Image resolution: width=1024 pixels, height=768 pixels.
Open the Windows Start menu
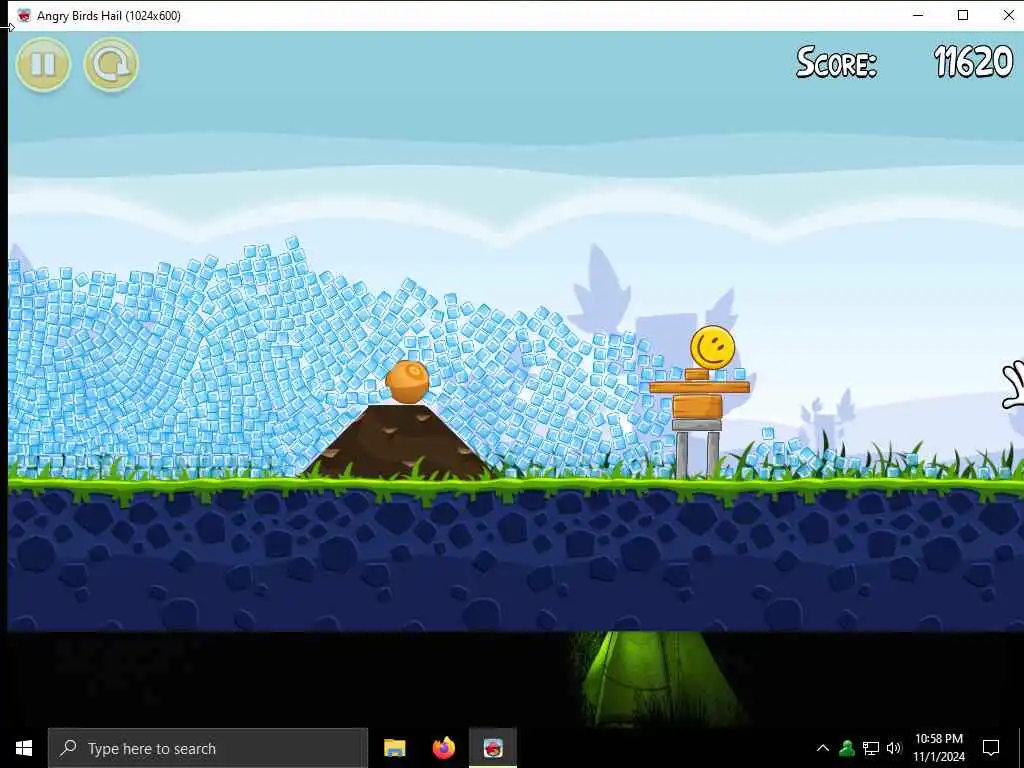coord(24,748)
